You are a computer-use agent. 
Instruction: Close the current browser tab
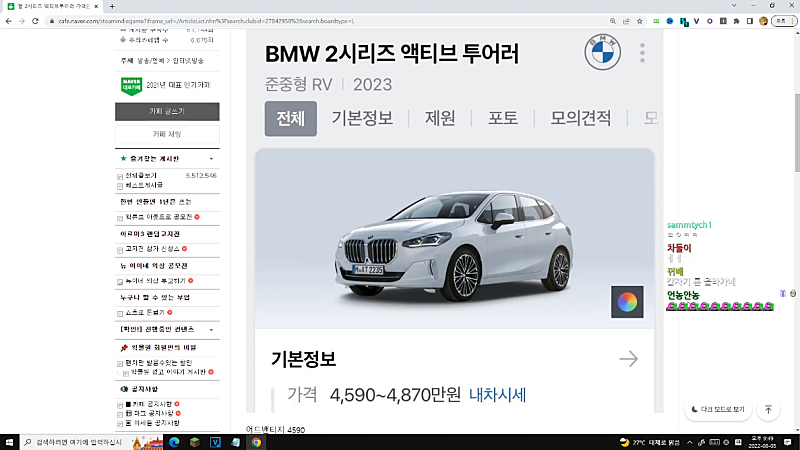(96, 6)
